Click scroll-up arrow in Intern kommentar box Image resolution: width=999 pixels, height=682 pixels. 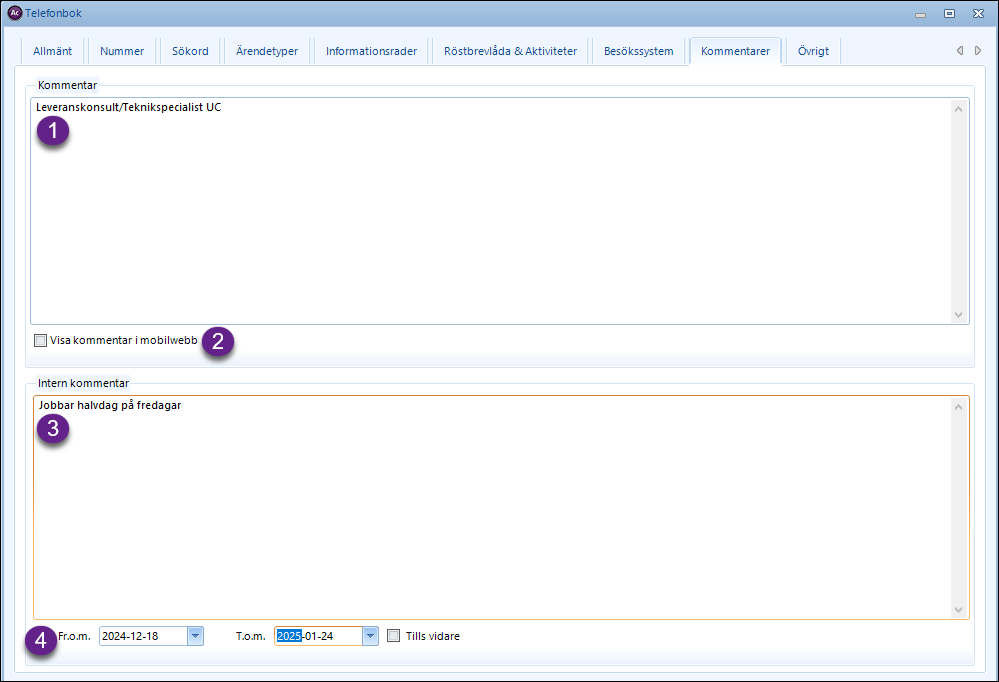(958, 407)
